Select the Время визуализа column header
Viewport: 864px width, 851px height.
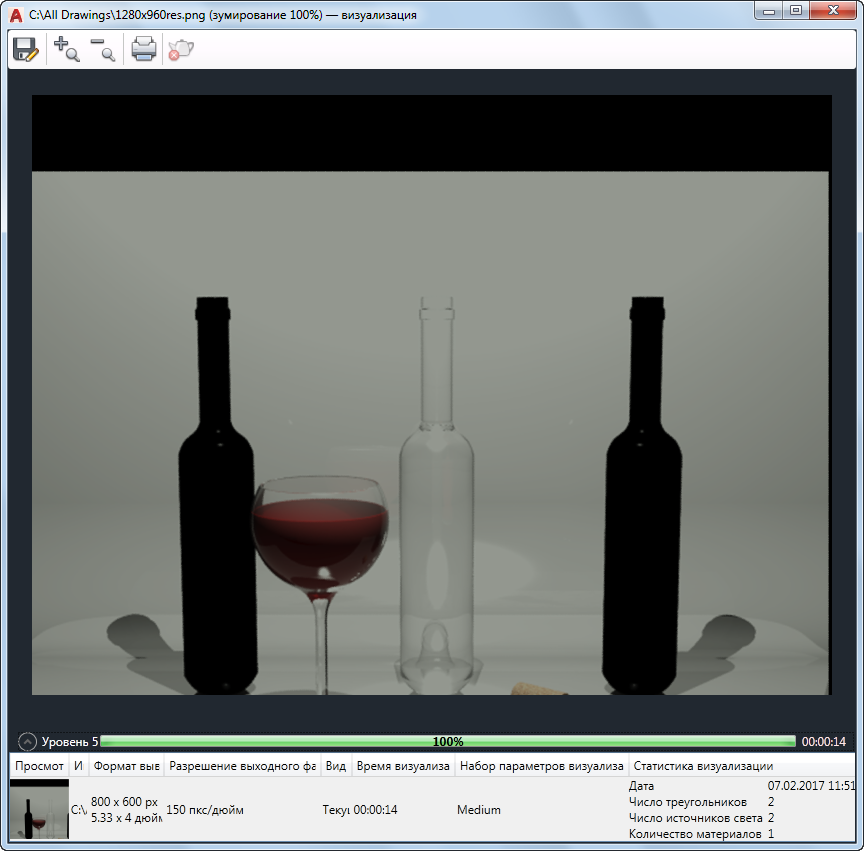click(403, 766)
